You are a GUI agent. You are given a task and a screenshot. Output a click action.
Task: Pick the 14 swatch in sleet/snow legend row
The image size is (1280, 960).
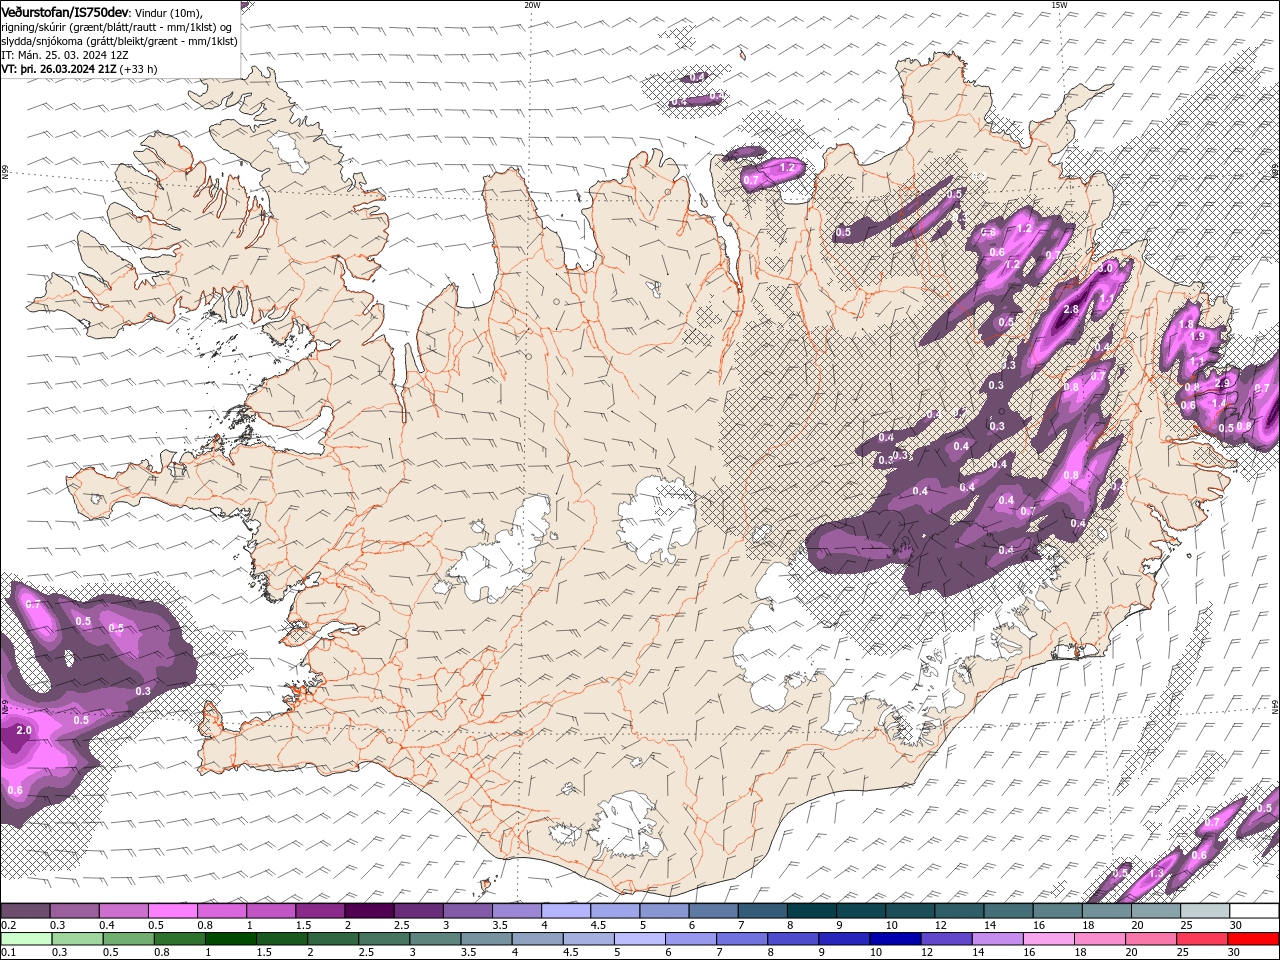pyautogui.click(x=1009, y=911)
